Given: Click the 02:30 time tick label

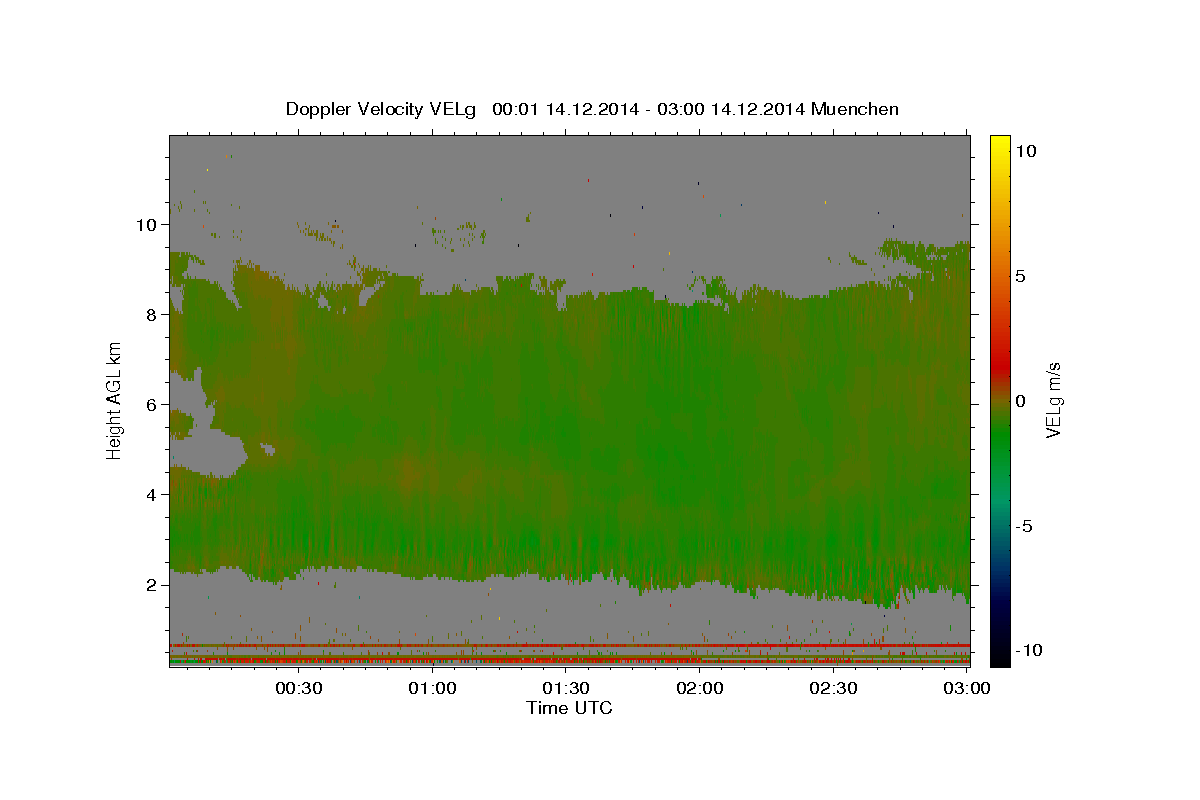Looking at the screenshot, I should [x=833, y=688].
